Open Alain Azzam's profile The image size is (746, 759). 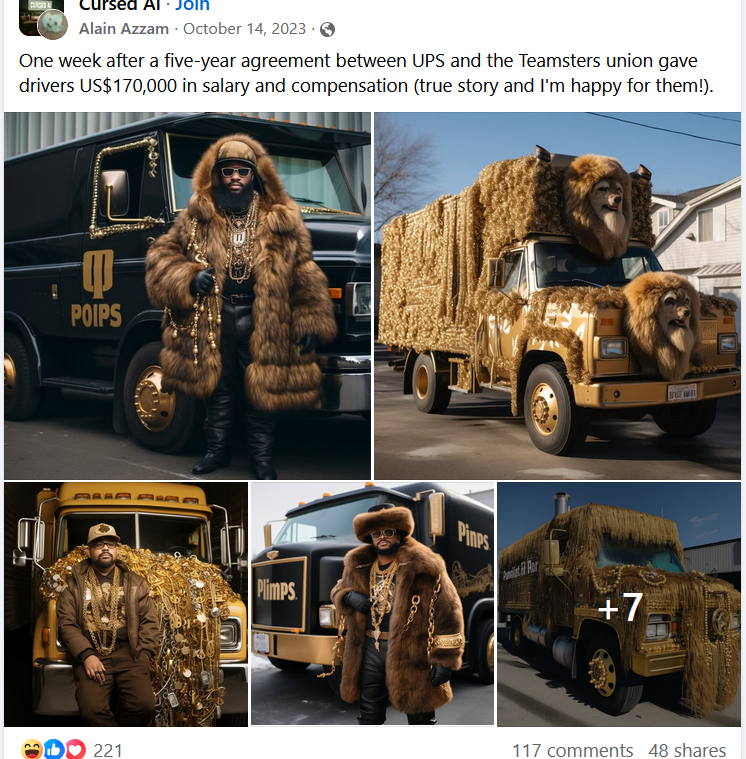[x=124, y=29]
